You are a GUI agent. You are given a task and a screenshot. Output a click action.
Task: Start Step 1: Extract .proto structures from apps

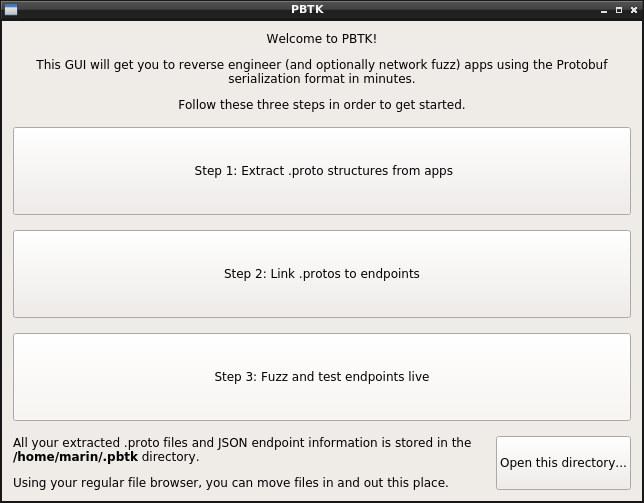point(322,171)
